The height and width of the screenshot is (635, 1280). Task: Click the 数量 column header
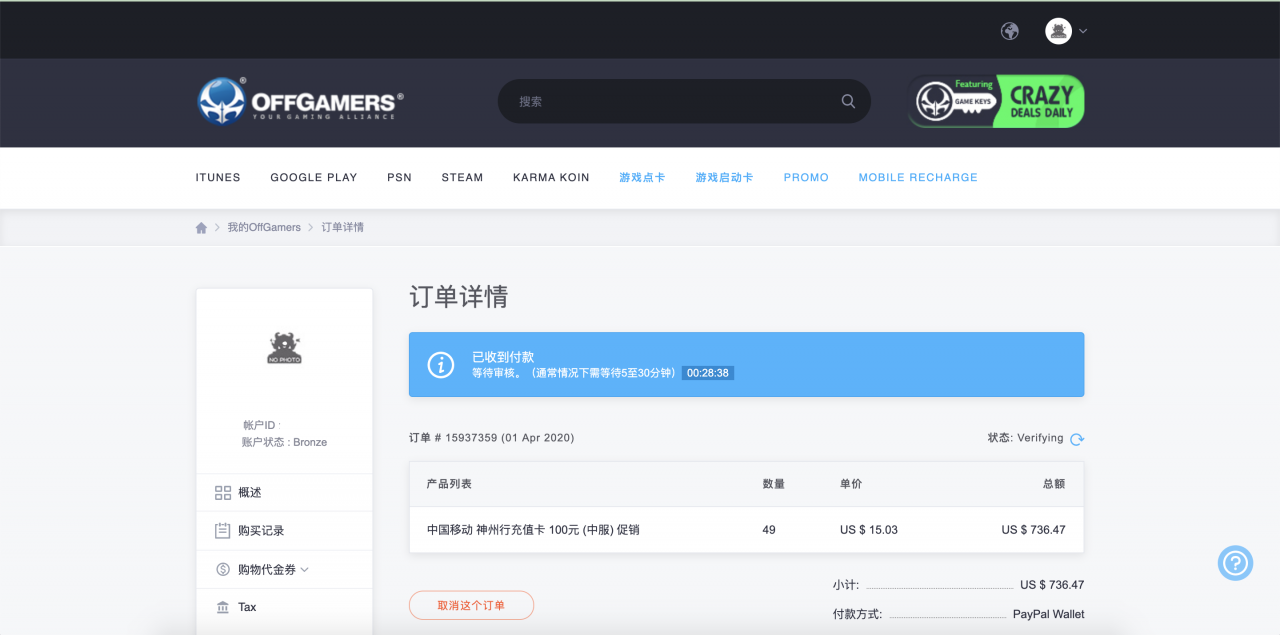(774, 484)
